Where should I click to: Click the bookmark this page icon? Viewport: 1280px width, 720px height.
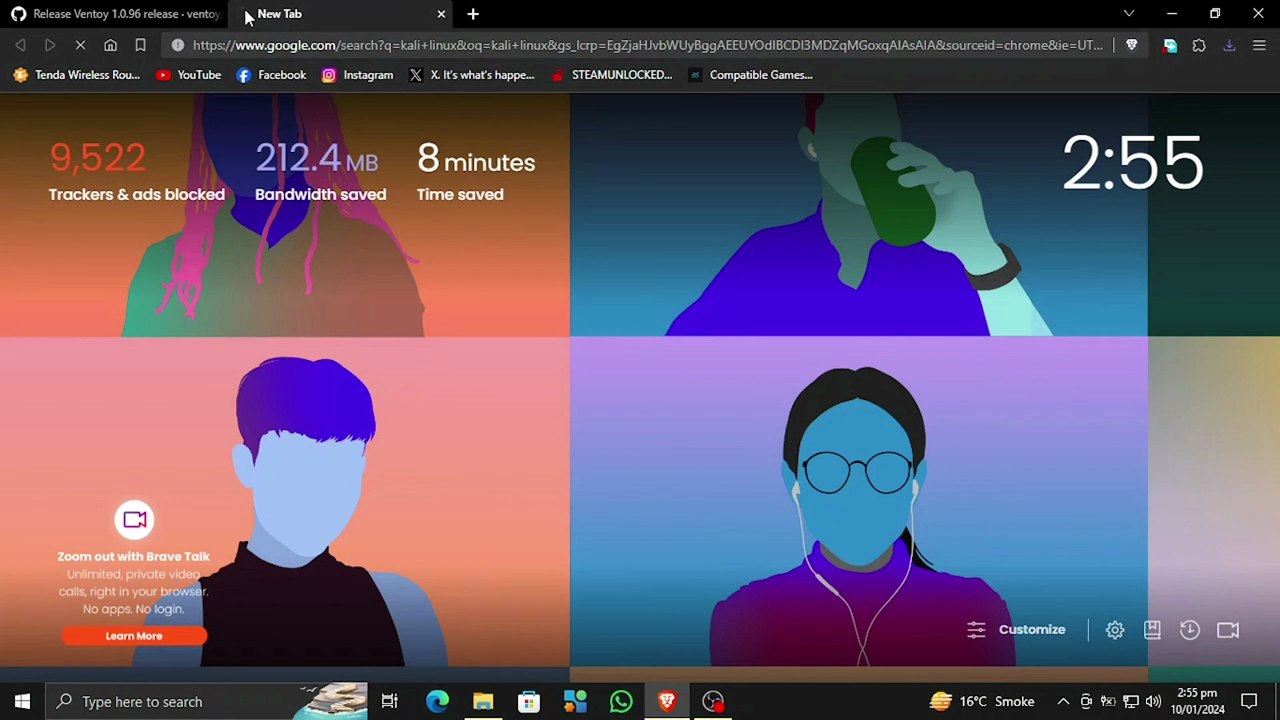[x=140, y=45]
